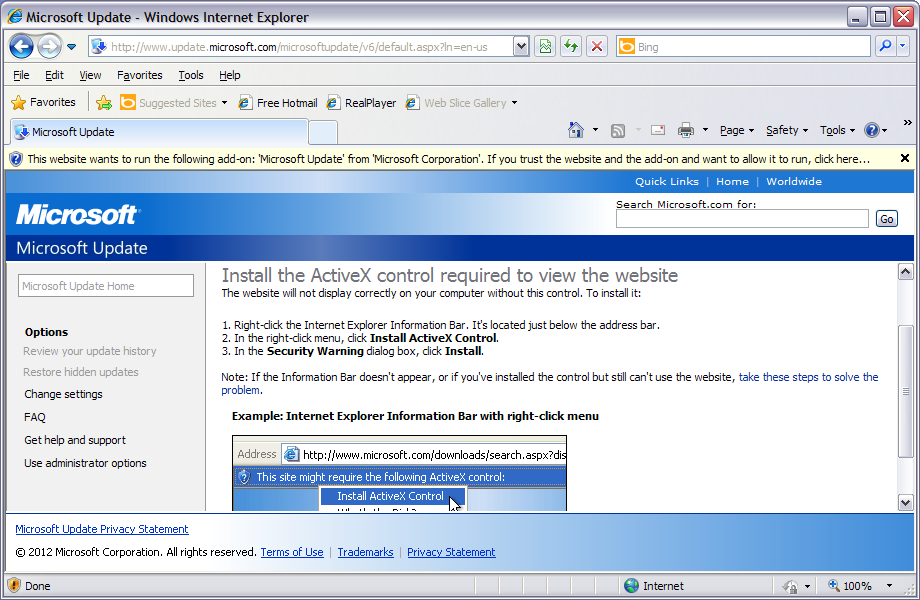Expand Web Slice Gallery dropdown
Viewport: 920px width, 600px height.
click(x=515, y=103)
